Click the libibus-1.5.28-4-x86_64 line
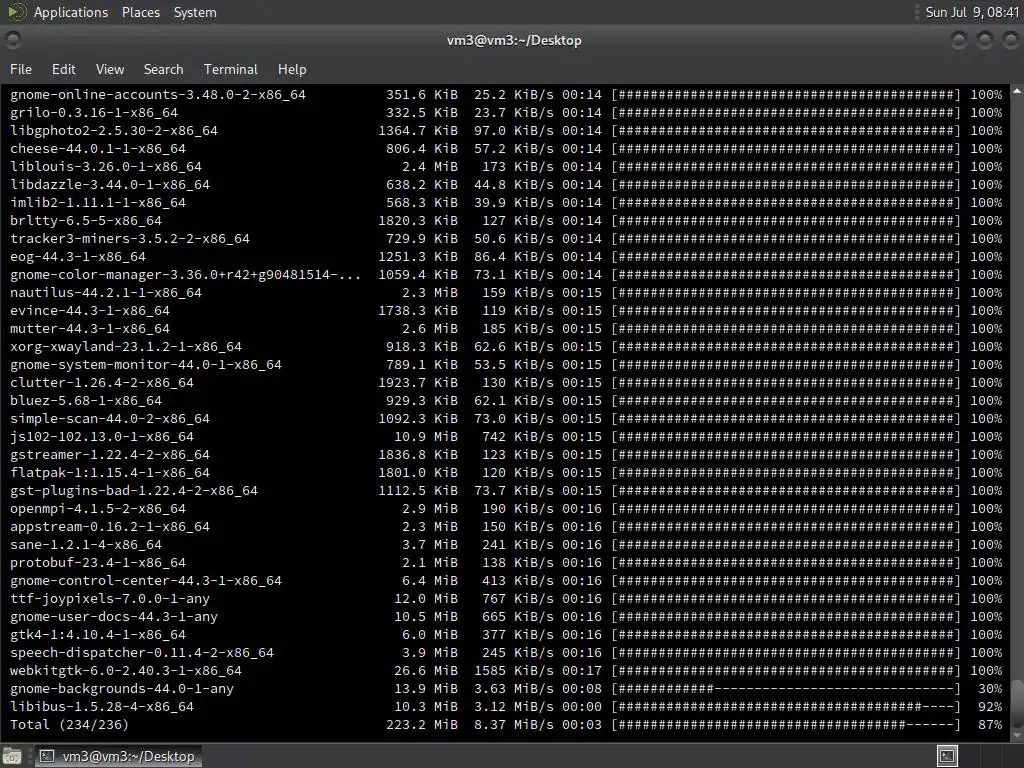The height and width of the screenshot is (768, 1024). pos(506,707)
